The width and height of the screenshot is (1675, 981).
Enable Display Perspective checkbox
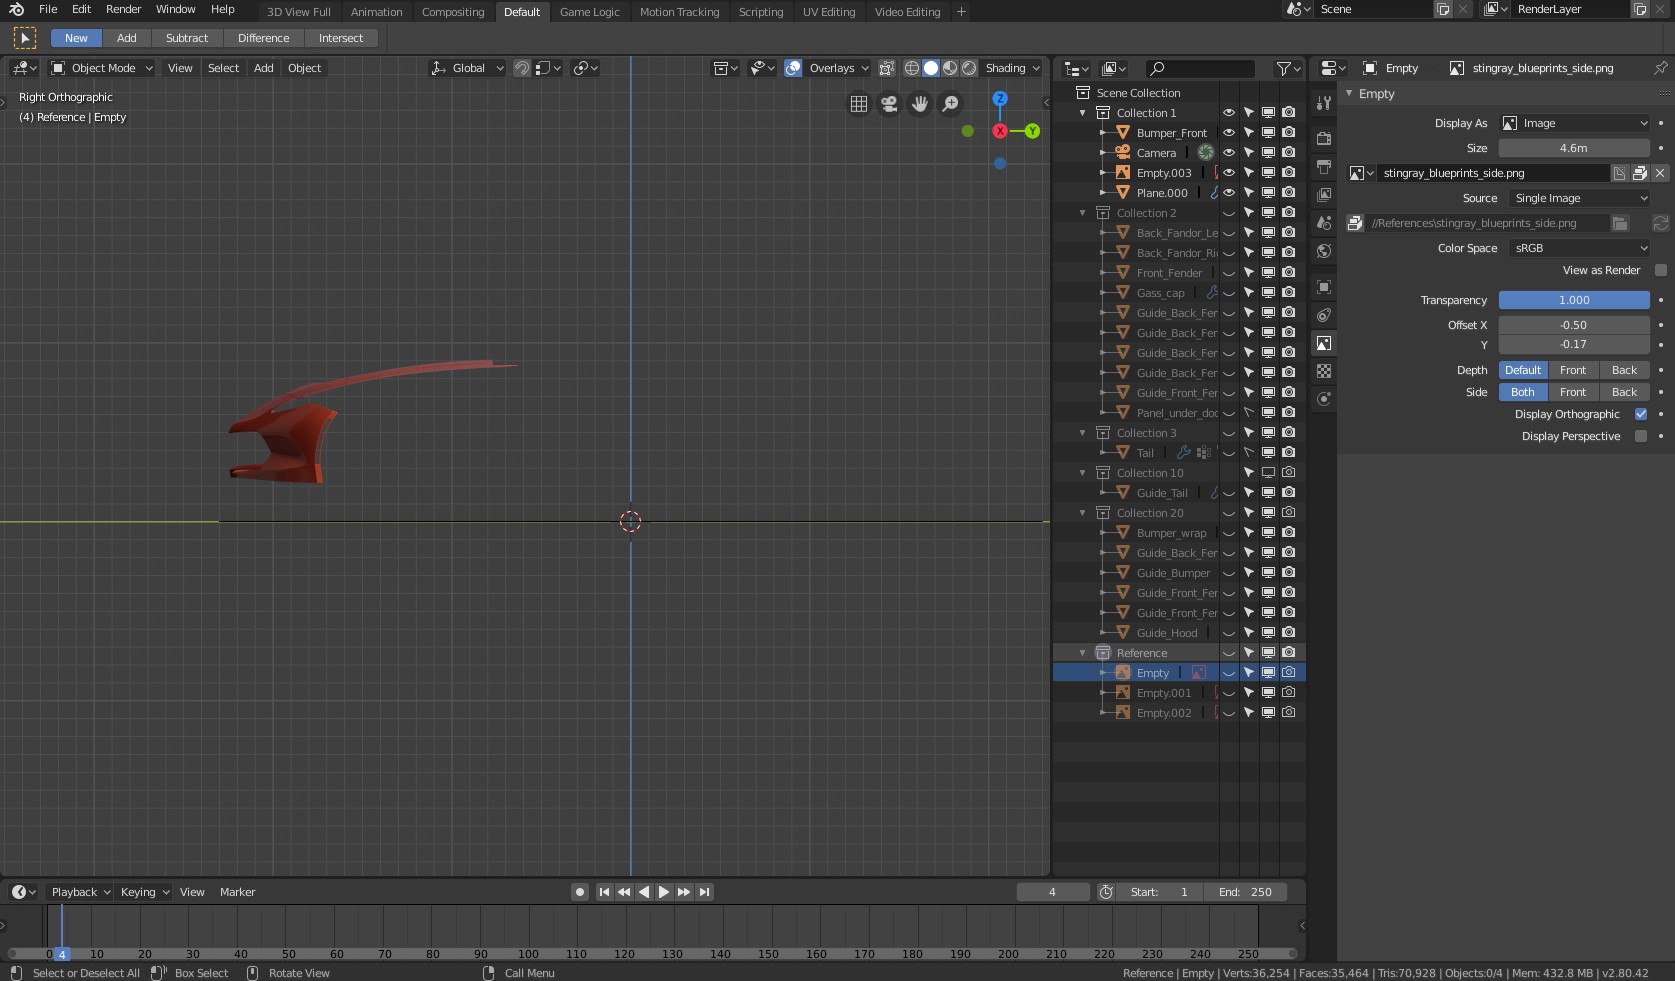1641,436
